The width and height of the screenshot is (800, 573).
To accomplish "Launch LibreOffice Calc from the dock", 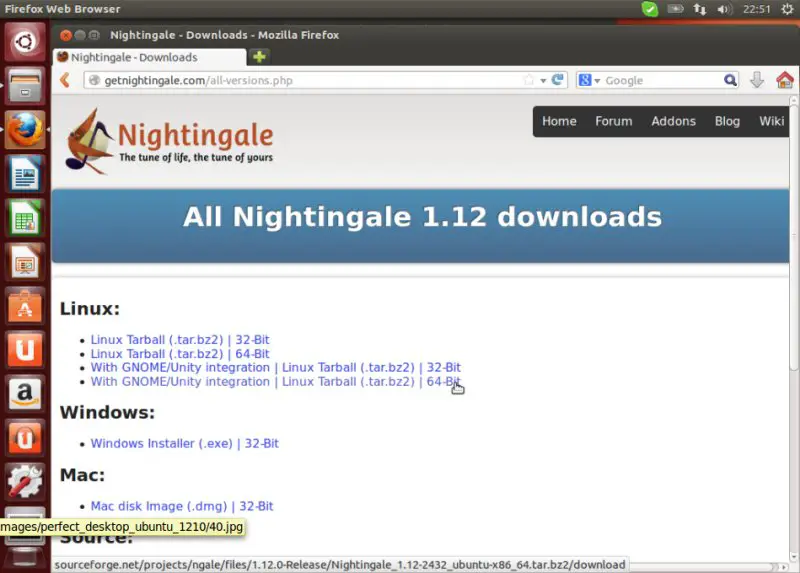I will pos(25,218).
